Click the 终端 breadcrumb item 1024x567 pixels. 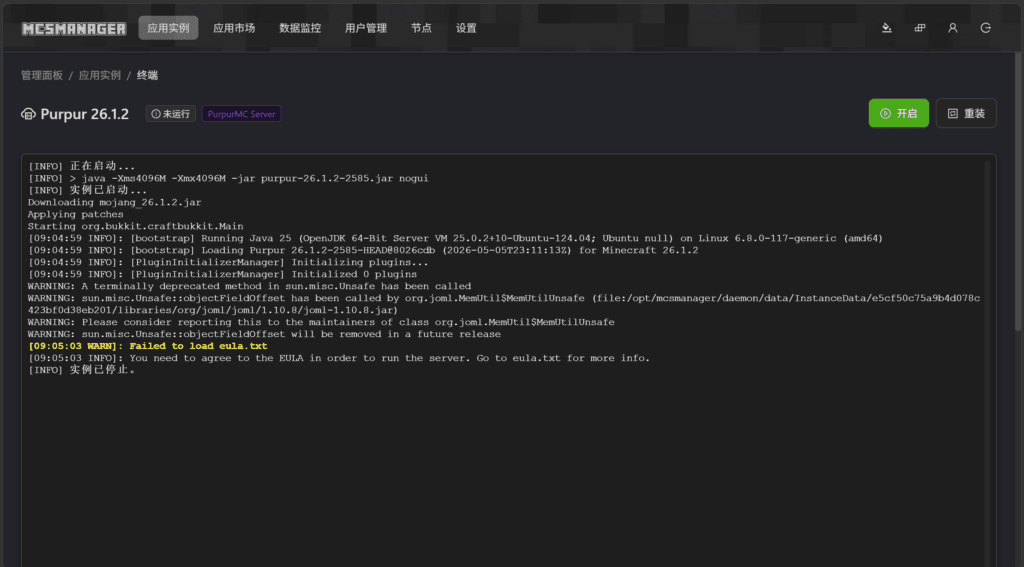(x=148, y=75)
